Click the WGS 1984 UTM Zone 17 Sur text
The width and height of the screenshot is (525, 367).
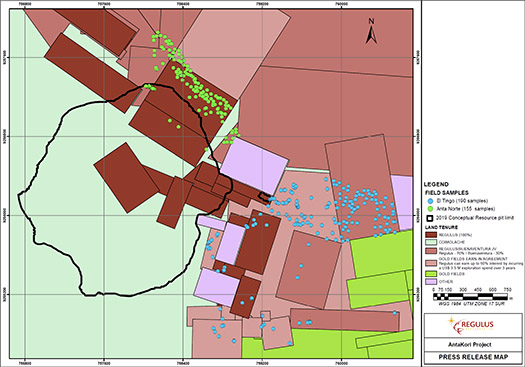point(471,304)
